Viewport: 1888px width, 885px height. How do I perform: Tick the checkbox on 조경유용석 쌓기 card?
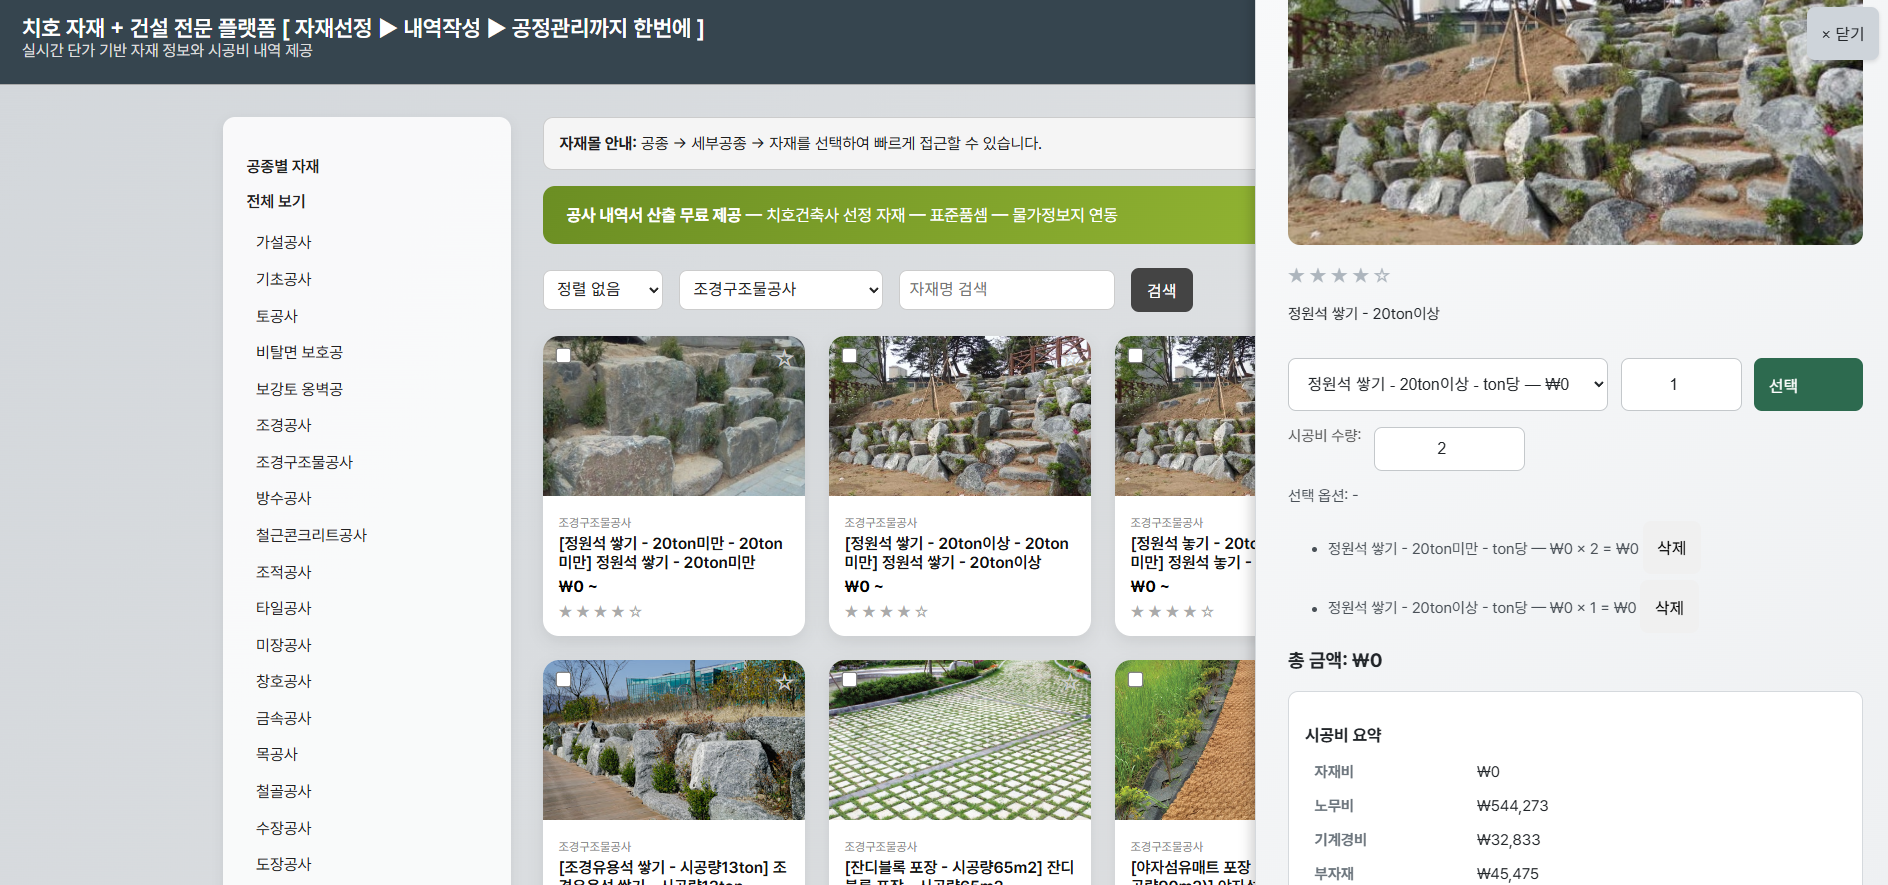(564, 679)
